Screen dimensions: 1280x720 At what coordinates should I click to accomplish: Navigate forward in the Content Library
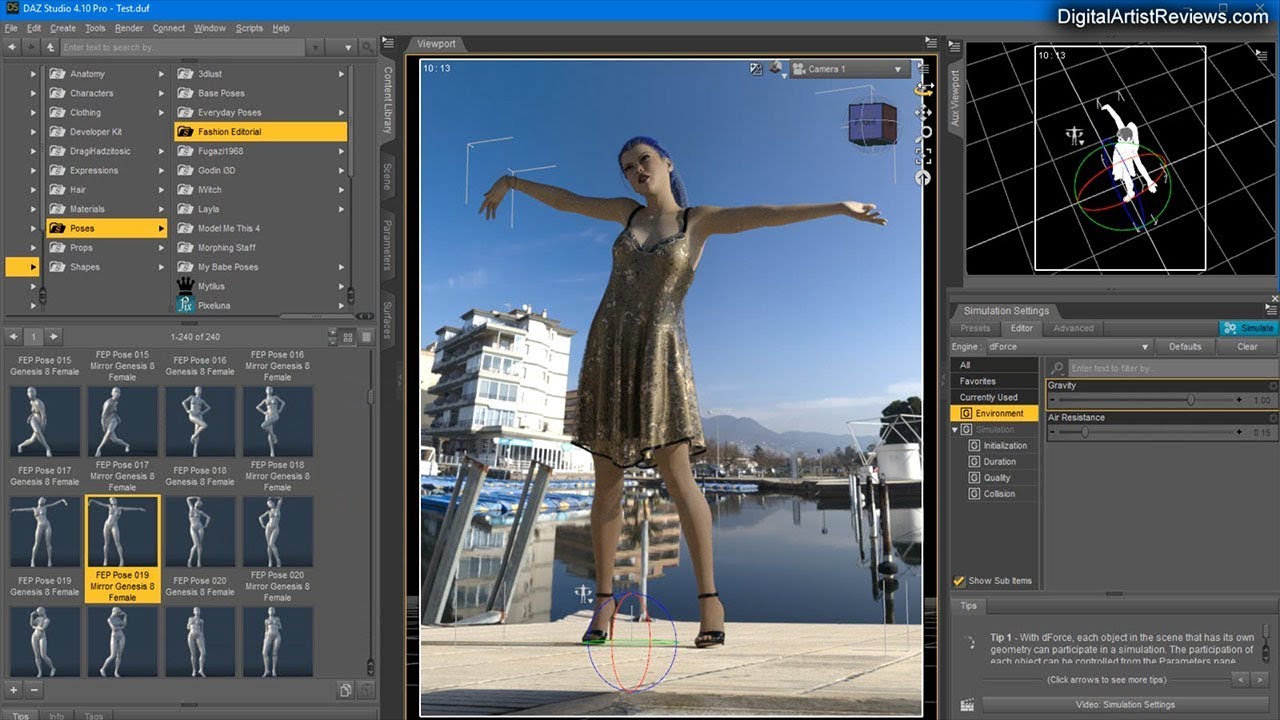point(30,47)
